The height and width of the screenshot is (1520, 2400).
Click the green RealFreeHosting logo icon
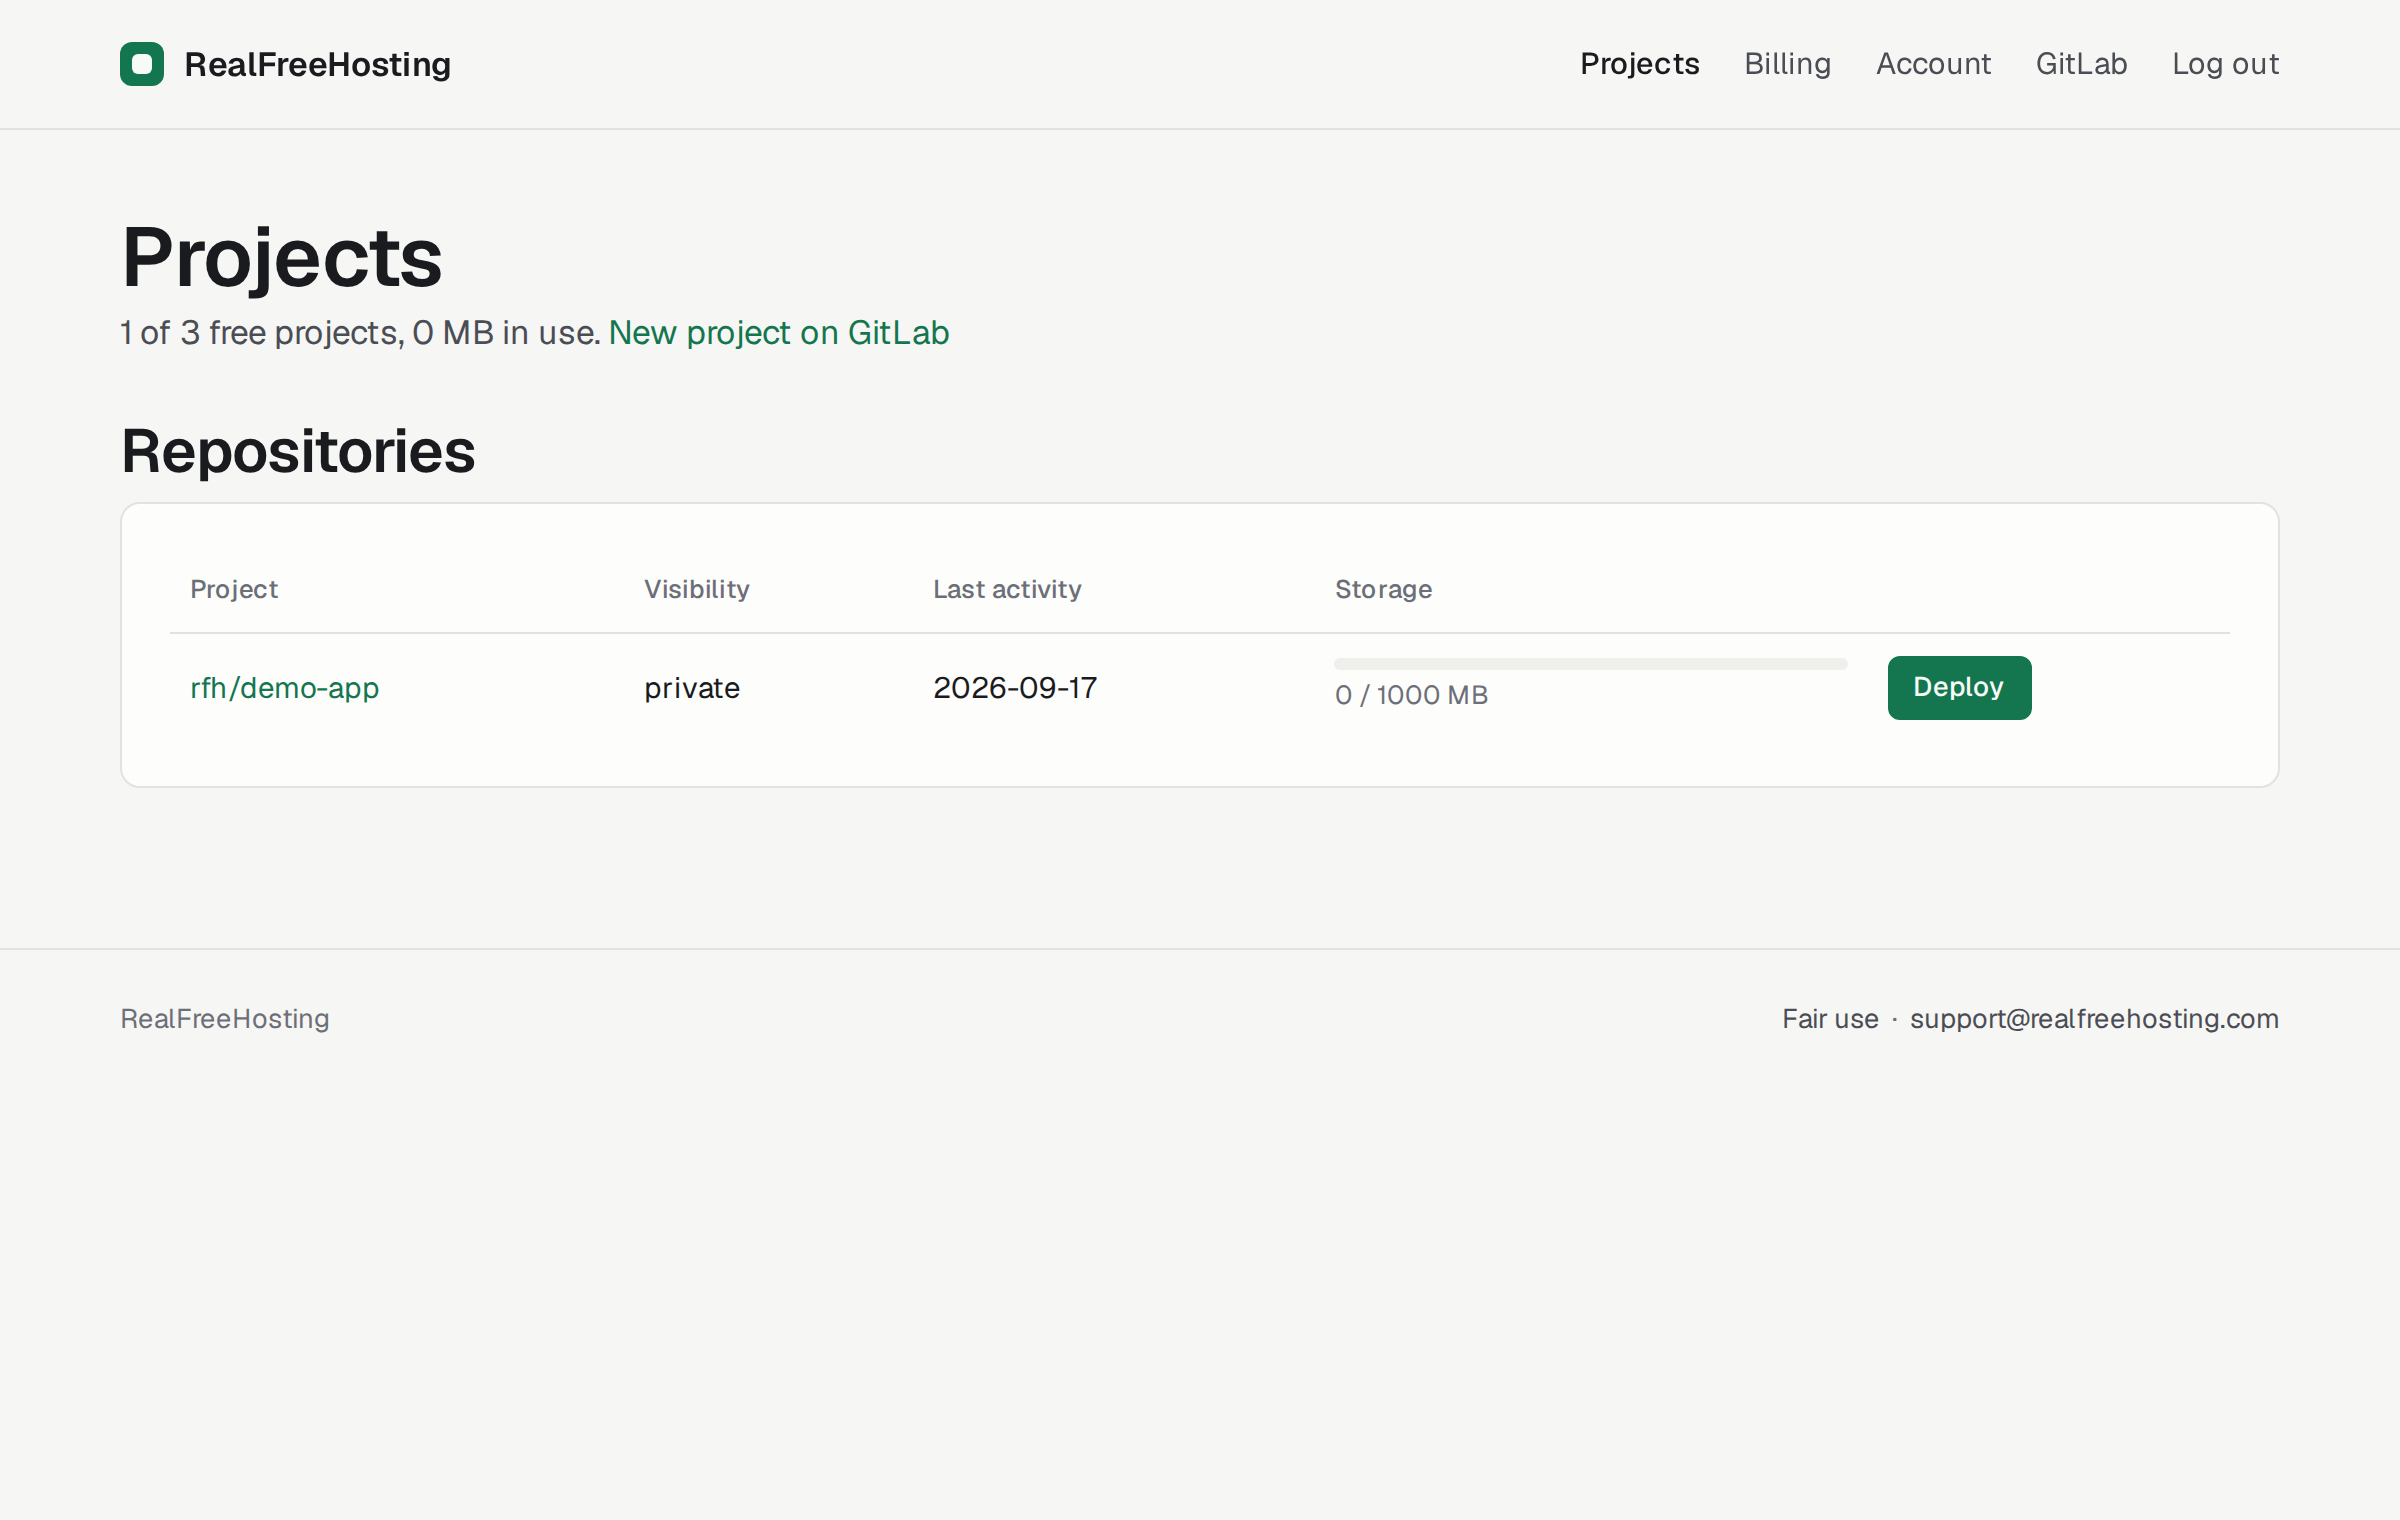[142, 64]
